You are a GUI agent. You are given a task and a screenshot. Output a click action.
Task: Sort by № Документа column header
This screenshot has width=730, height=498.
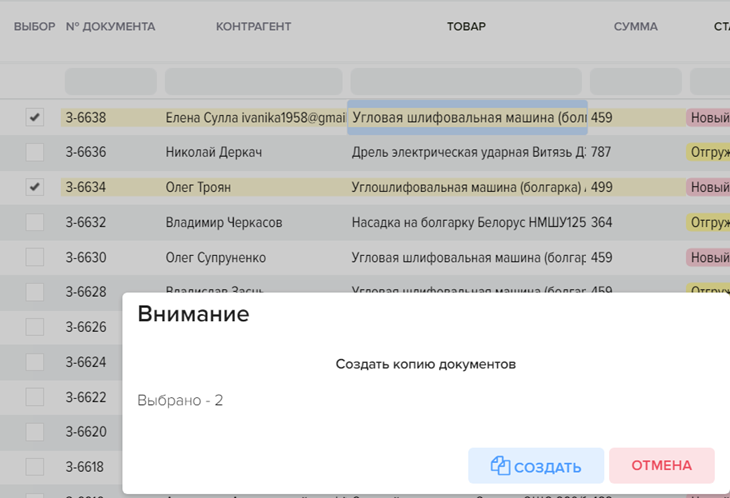point(110,27)
